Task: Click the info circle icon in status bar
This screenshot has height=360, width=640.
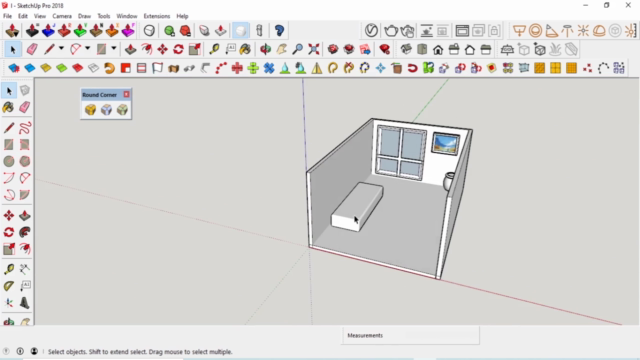Action: click(x=20, y=351)
